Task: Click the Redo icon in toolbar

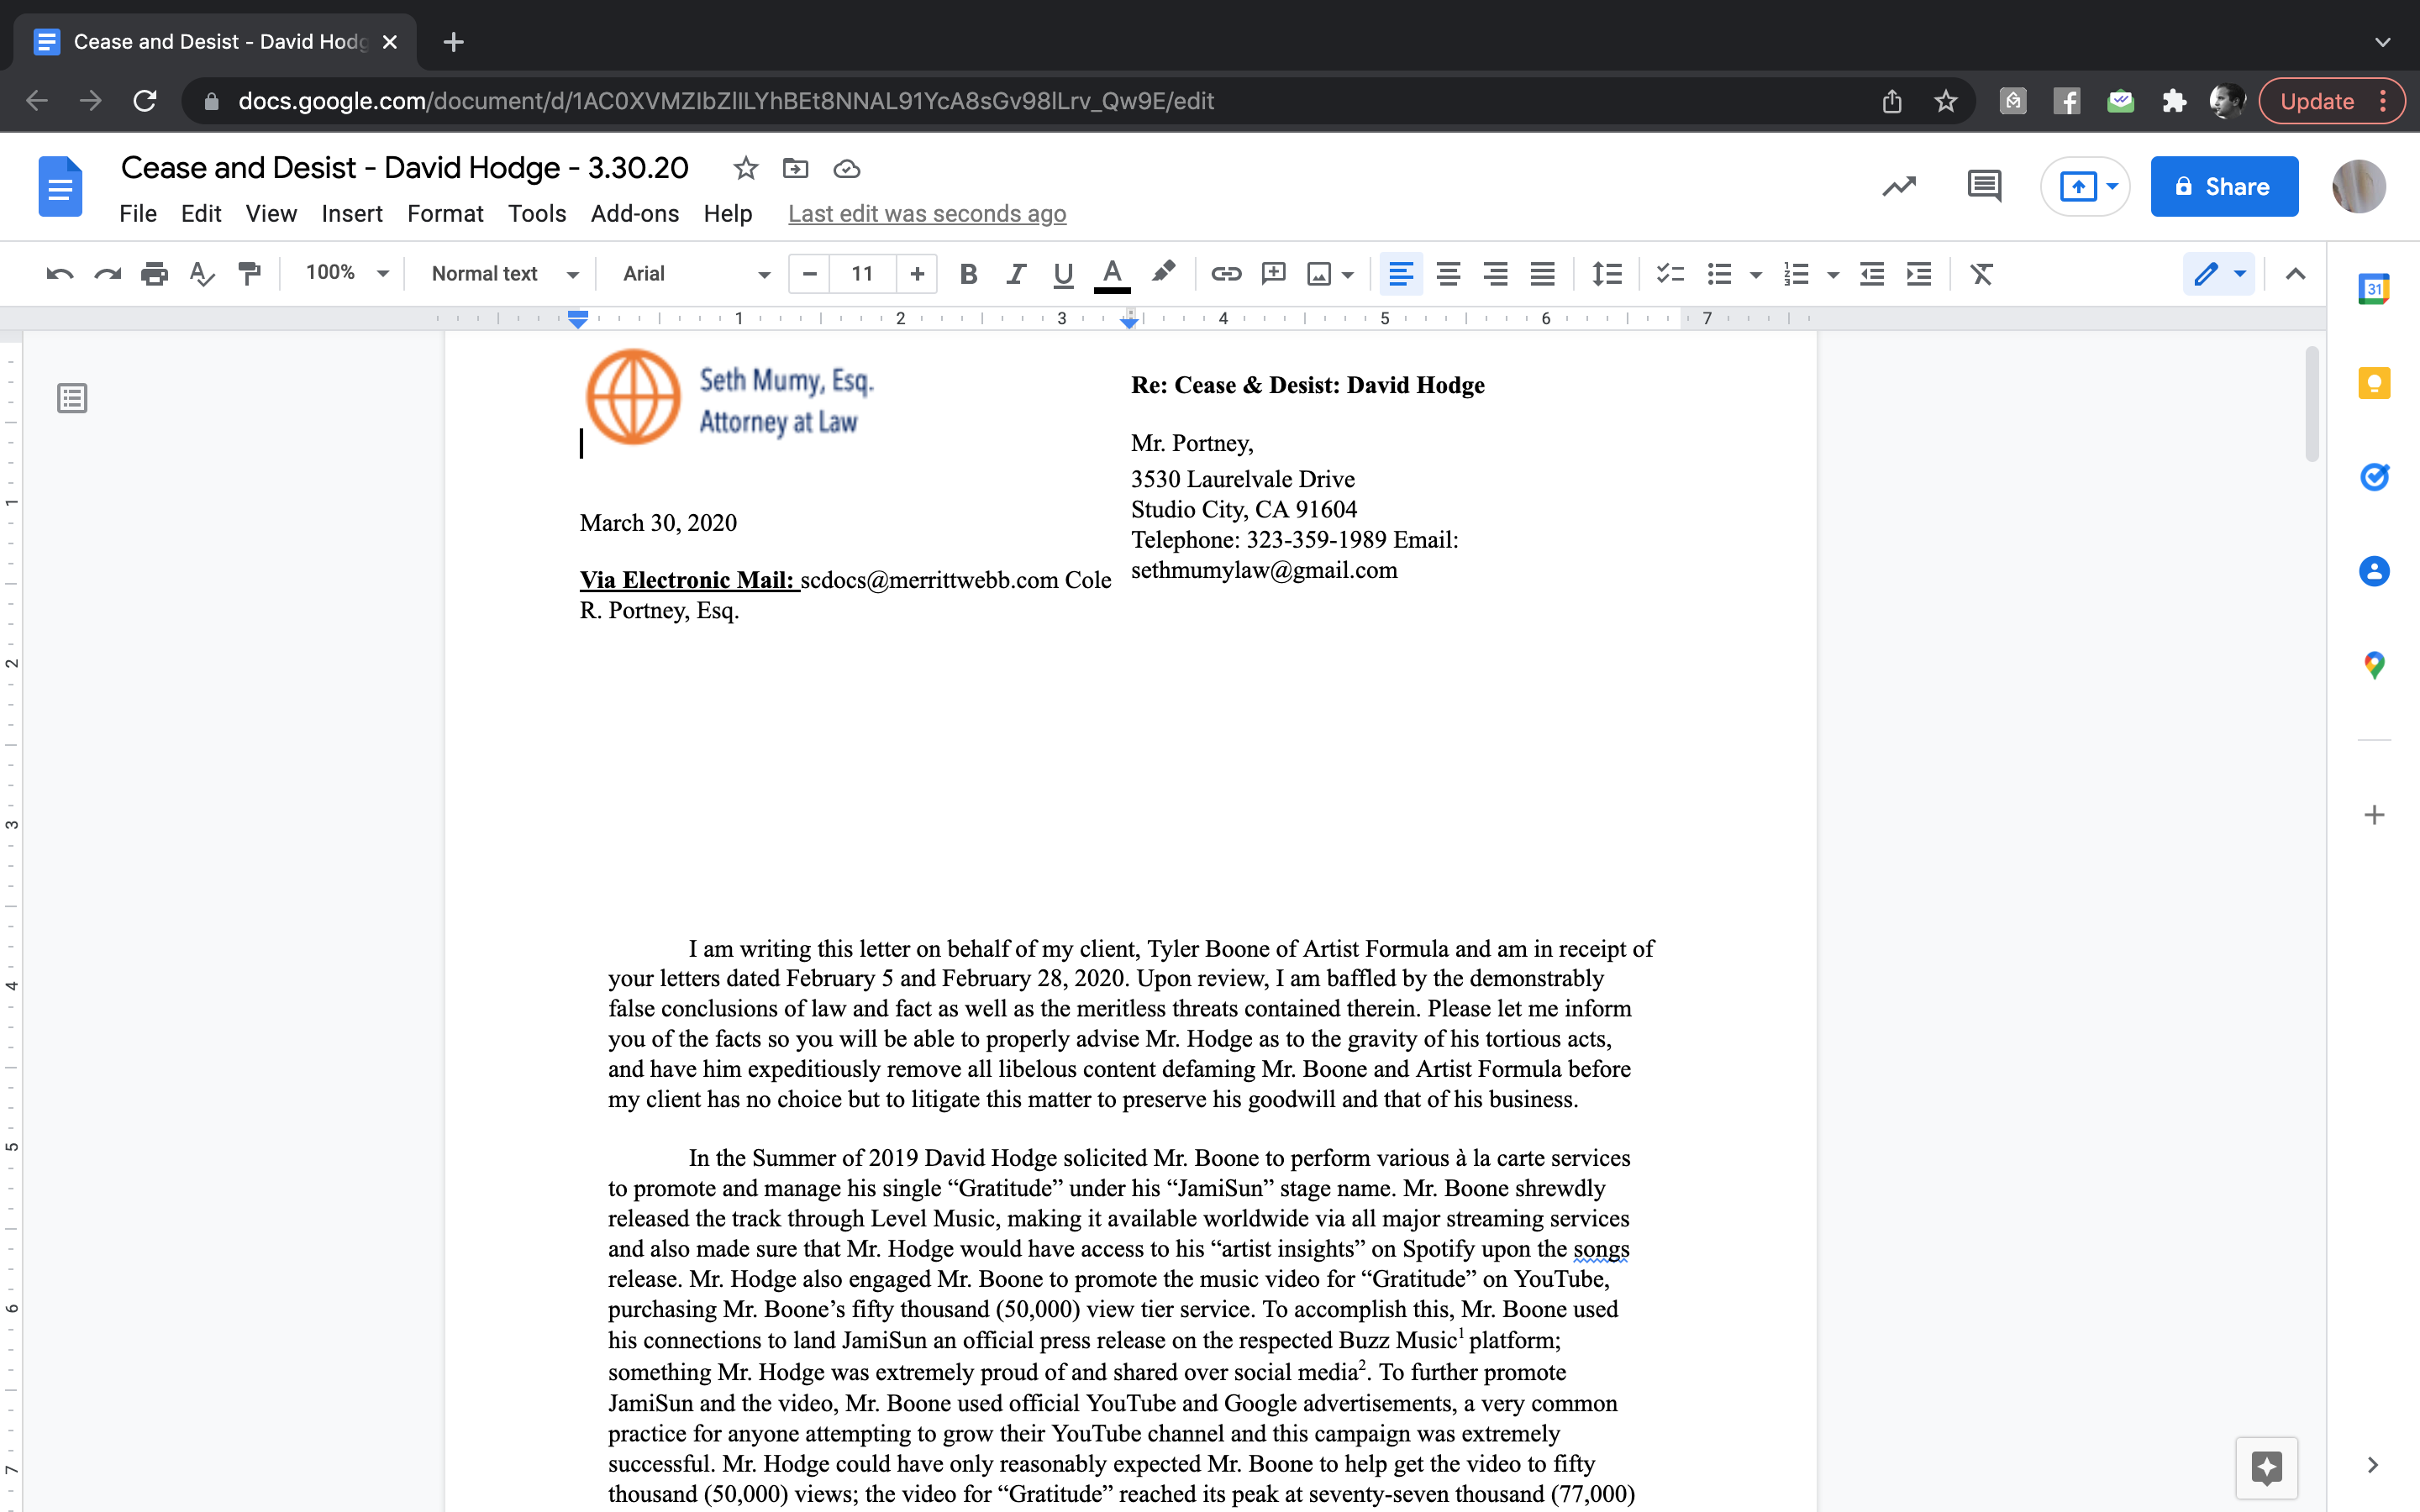Action: 107,274
